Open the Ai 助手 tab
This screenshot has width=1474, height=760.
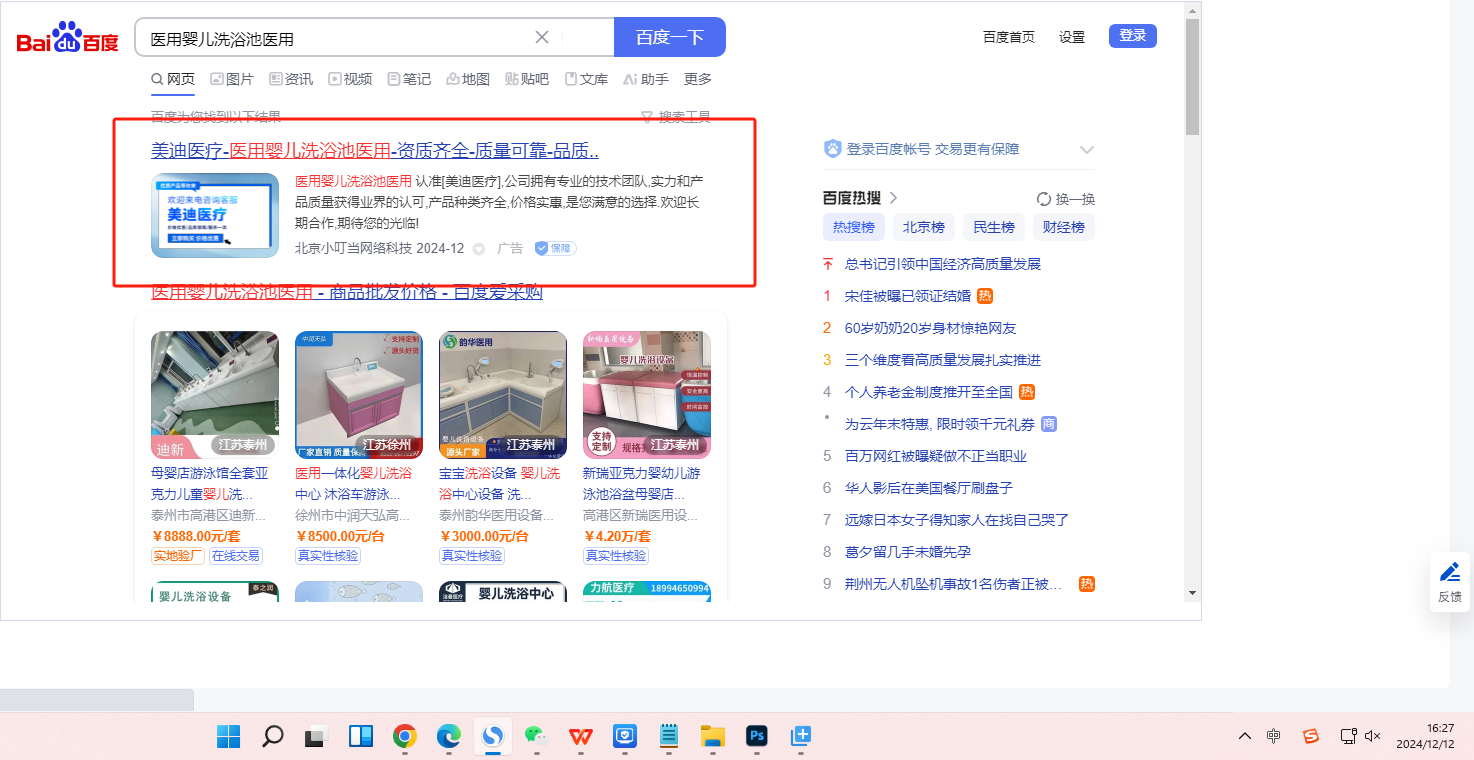(646, 79)
